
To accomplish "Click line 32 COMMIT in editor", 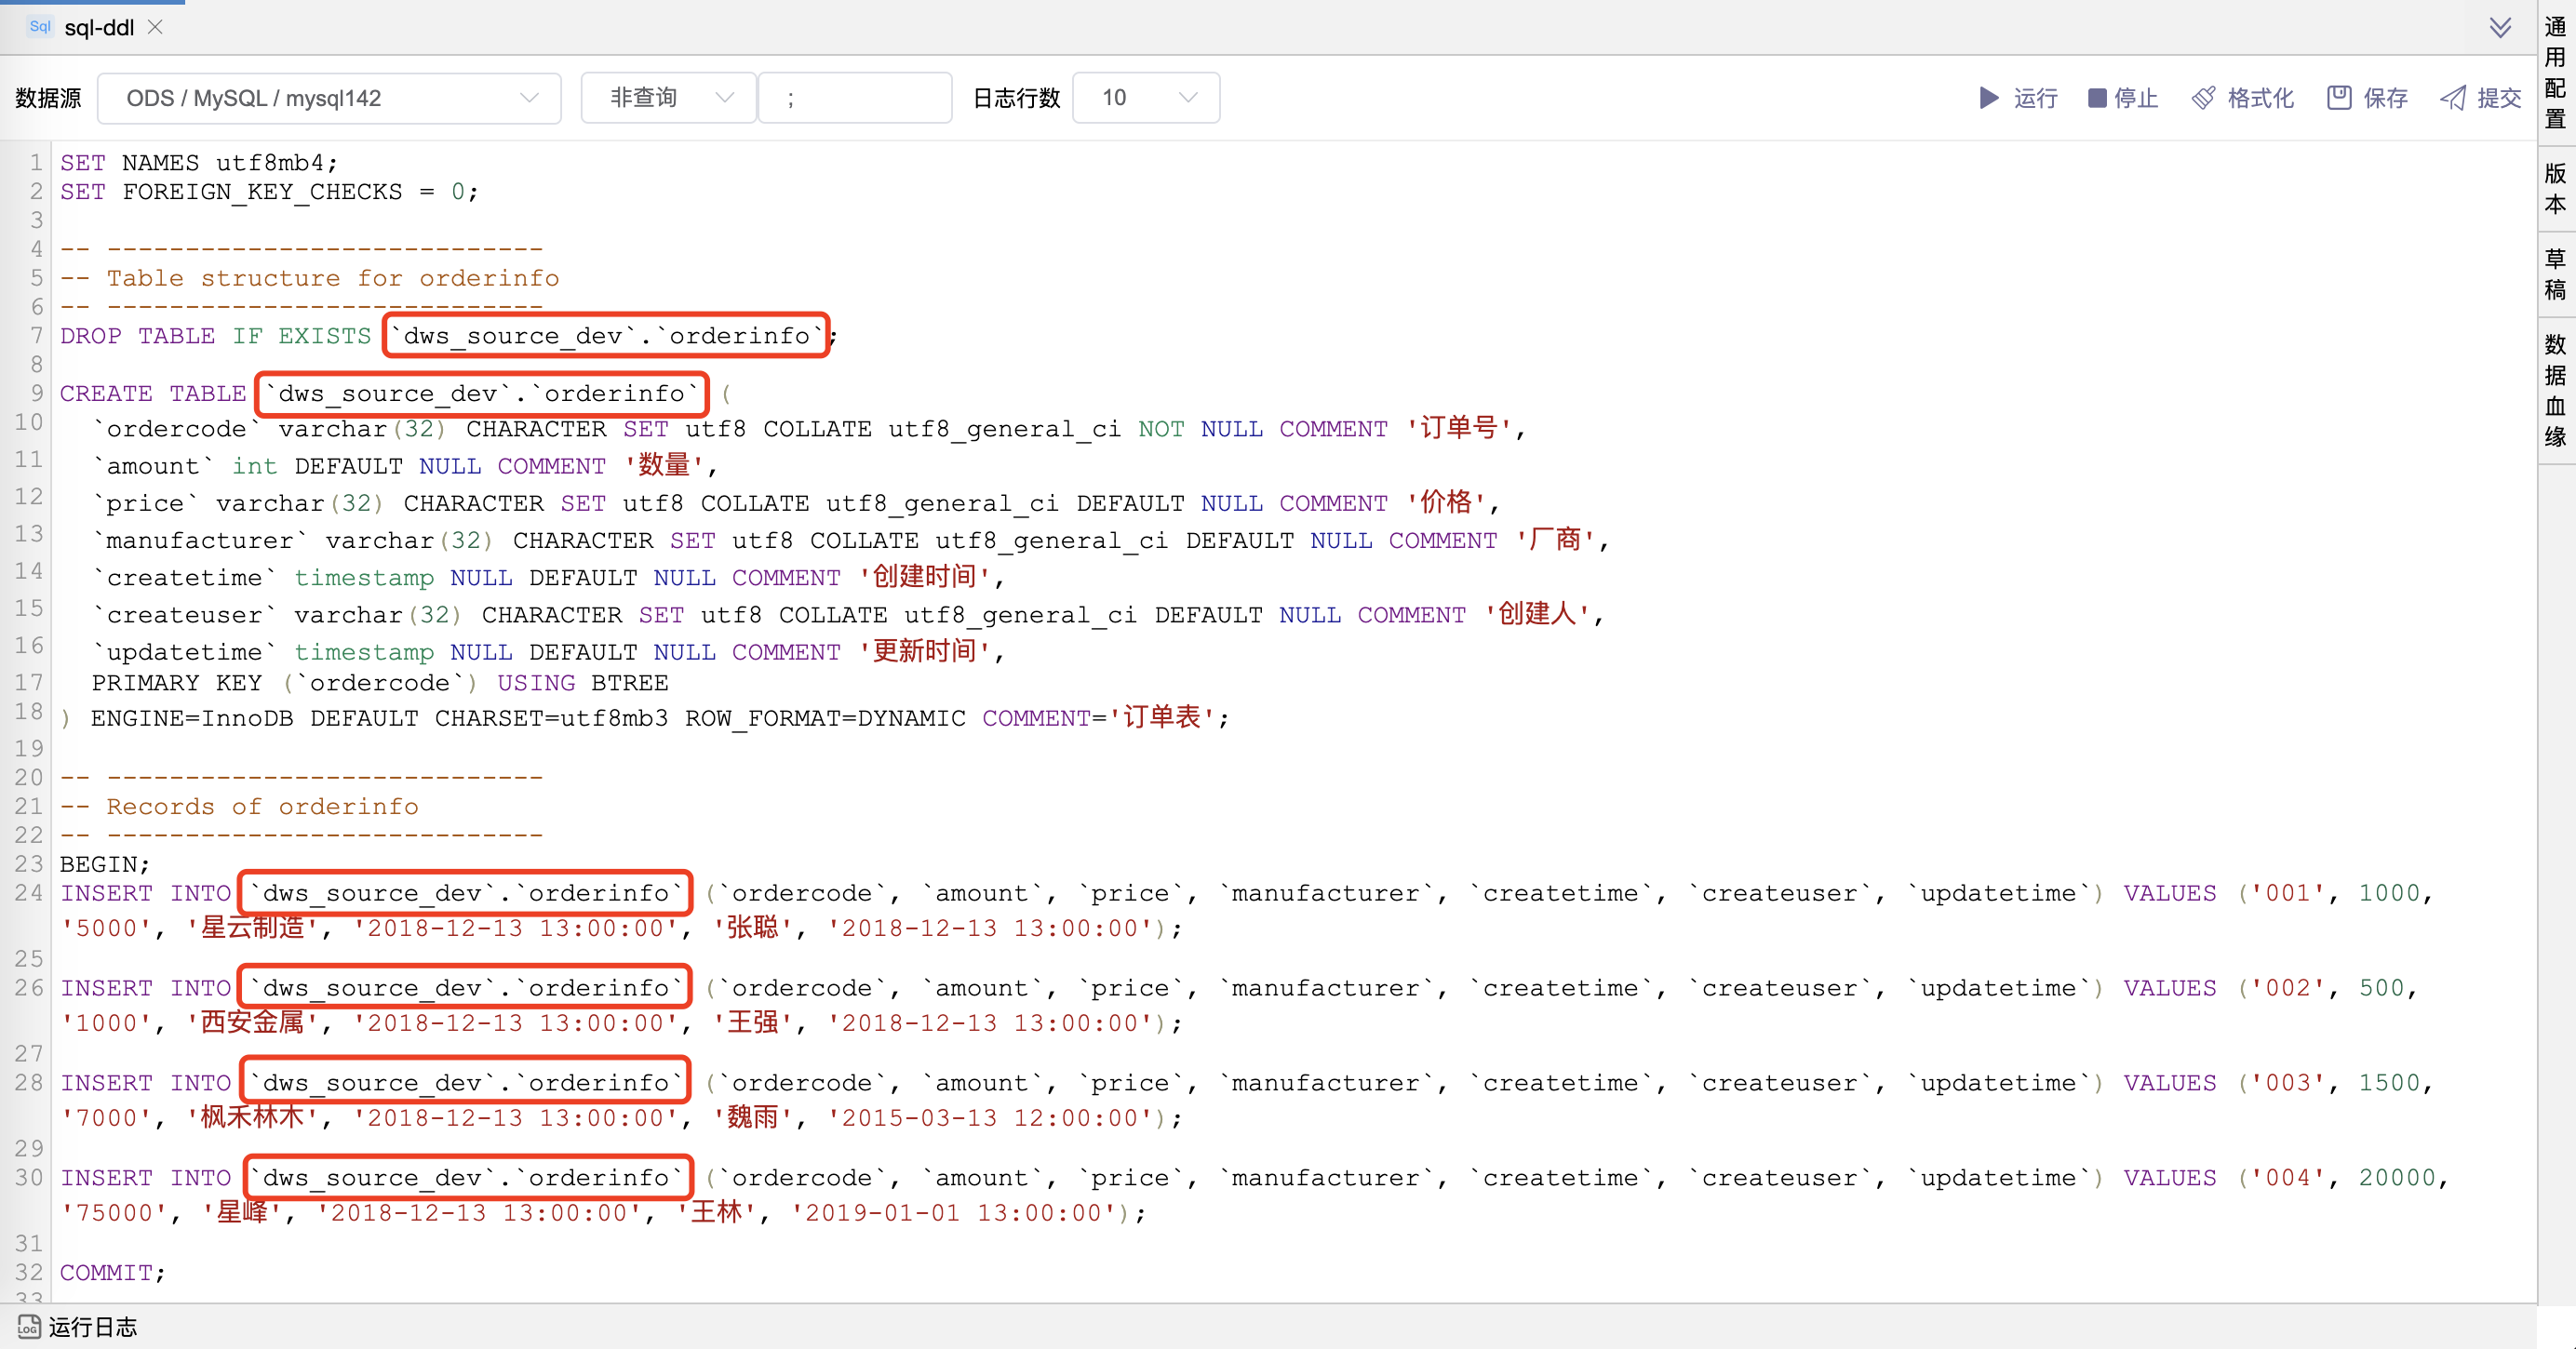I will (106, 1272).
